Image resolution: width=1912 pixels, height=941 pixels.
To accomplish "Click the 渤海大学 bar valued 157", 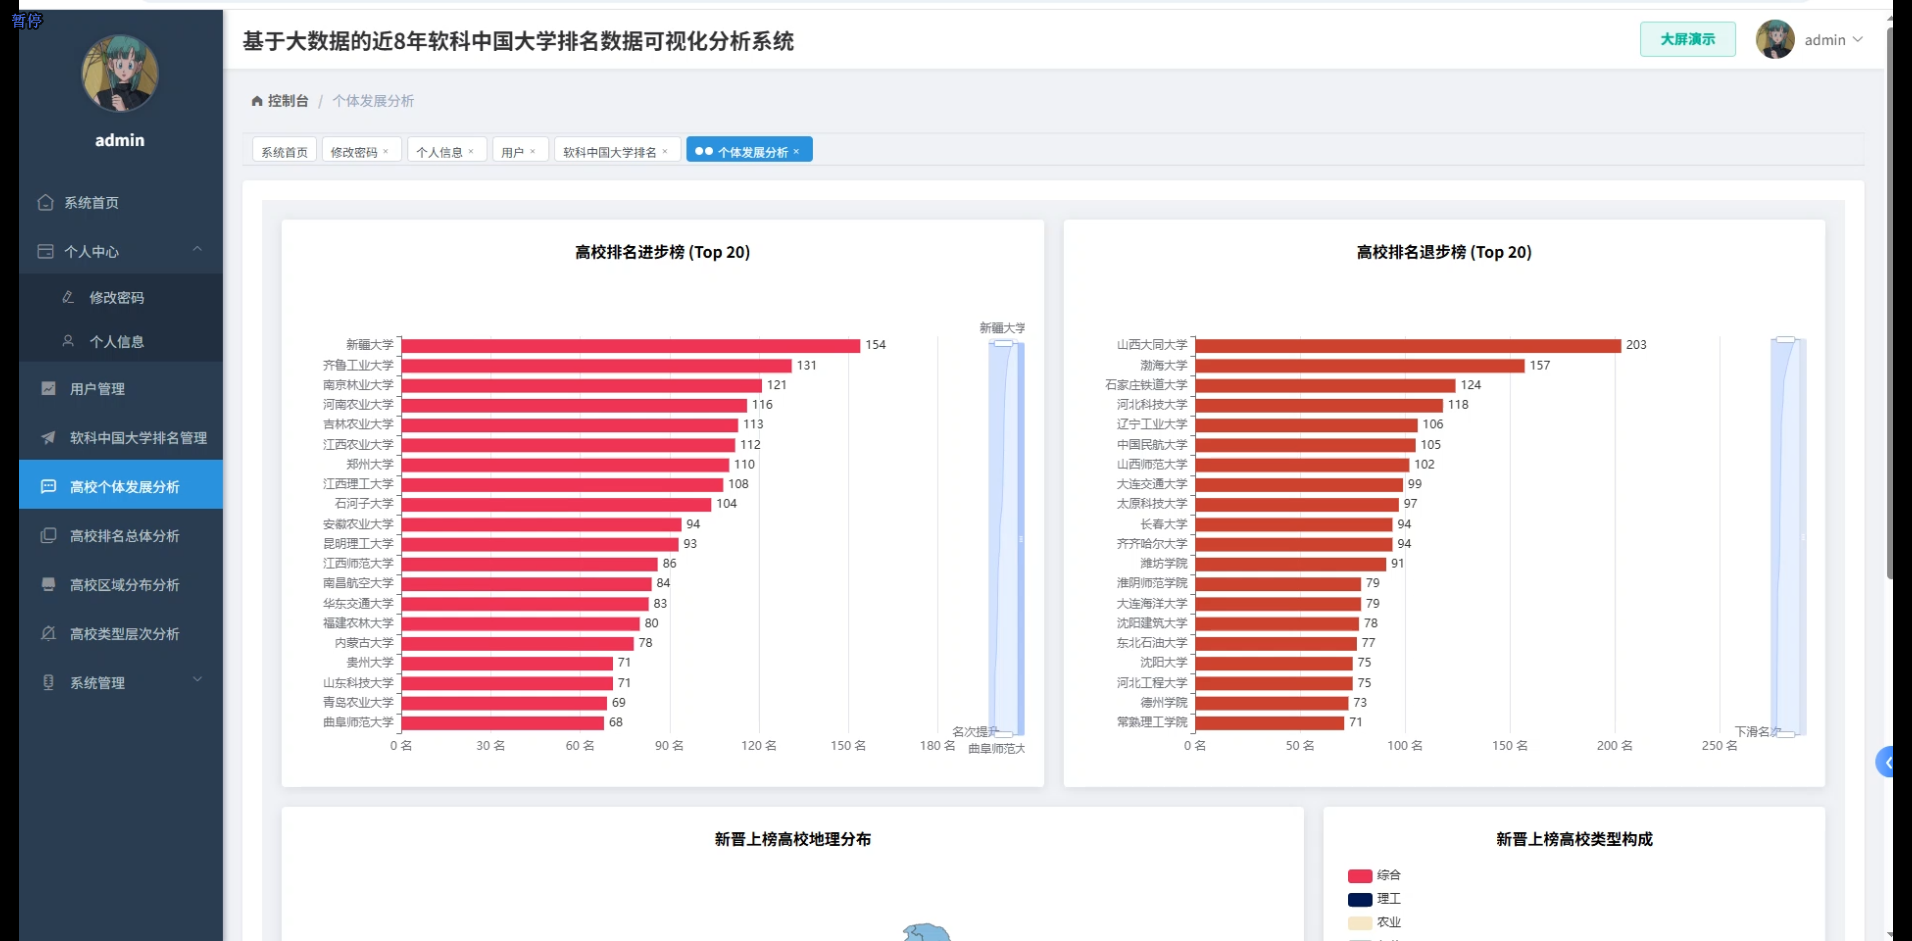I will [1360, 365].
